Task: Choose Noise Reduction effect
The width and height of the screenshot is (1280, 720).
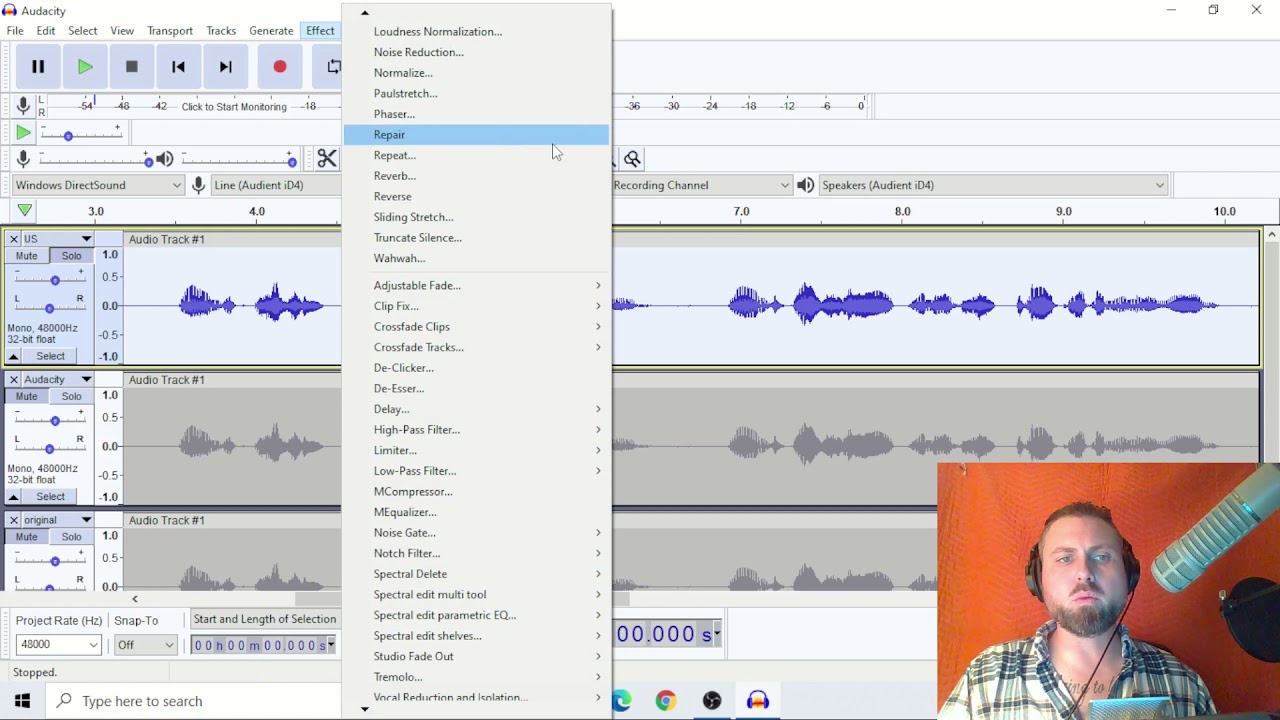Action: [476, 52]
